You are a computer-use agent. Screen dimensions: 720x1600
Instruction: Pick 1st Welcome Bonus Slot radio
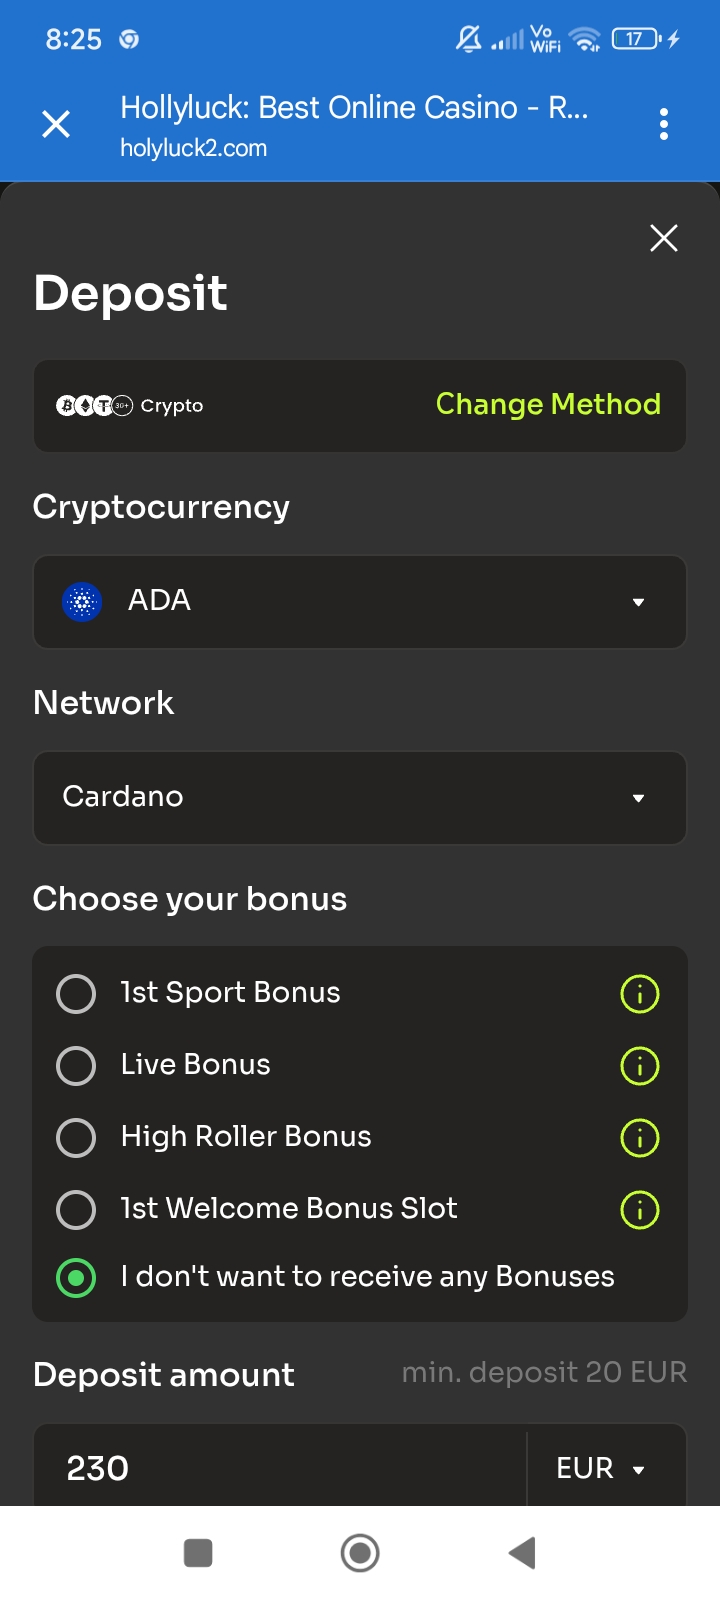(76, 1210)
